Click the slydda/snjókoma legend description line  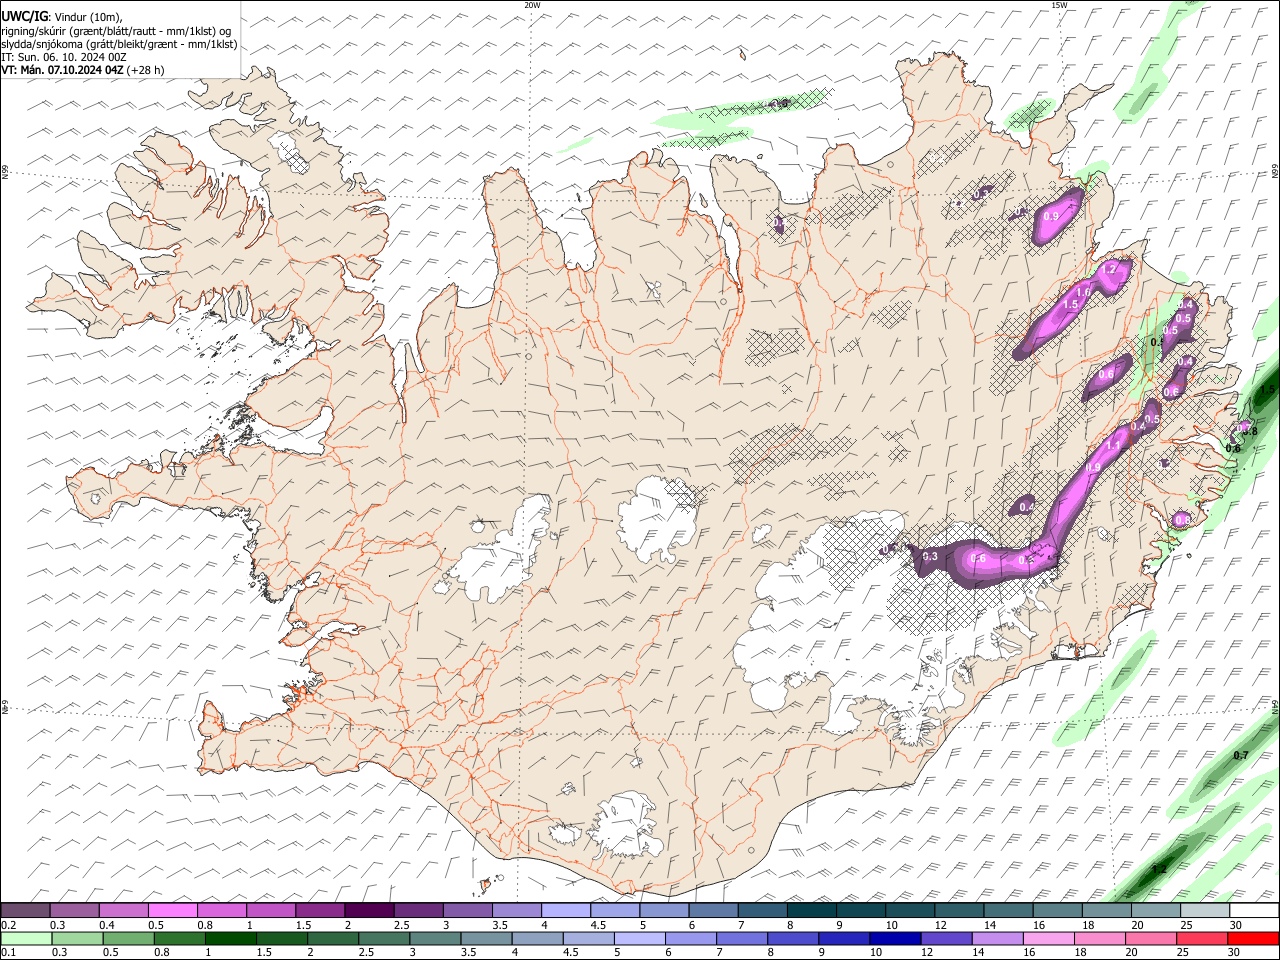(x=119, y=44)
